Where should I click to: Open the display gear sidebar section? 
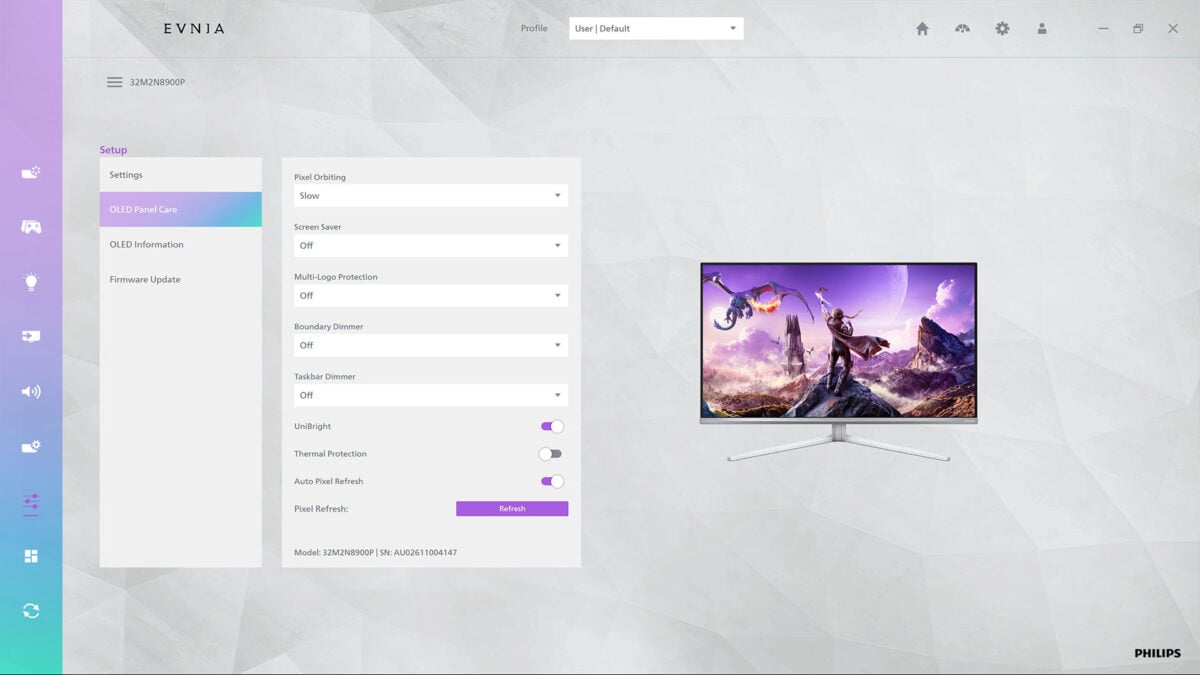point(31,446)
